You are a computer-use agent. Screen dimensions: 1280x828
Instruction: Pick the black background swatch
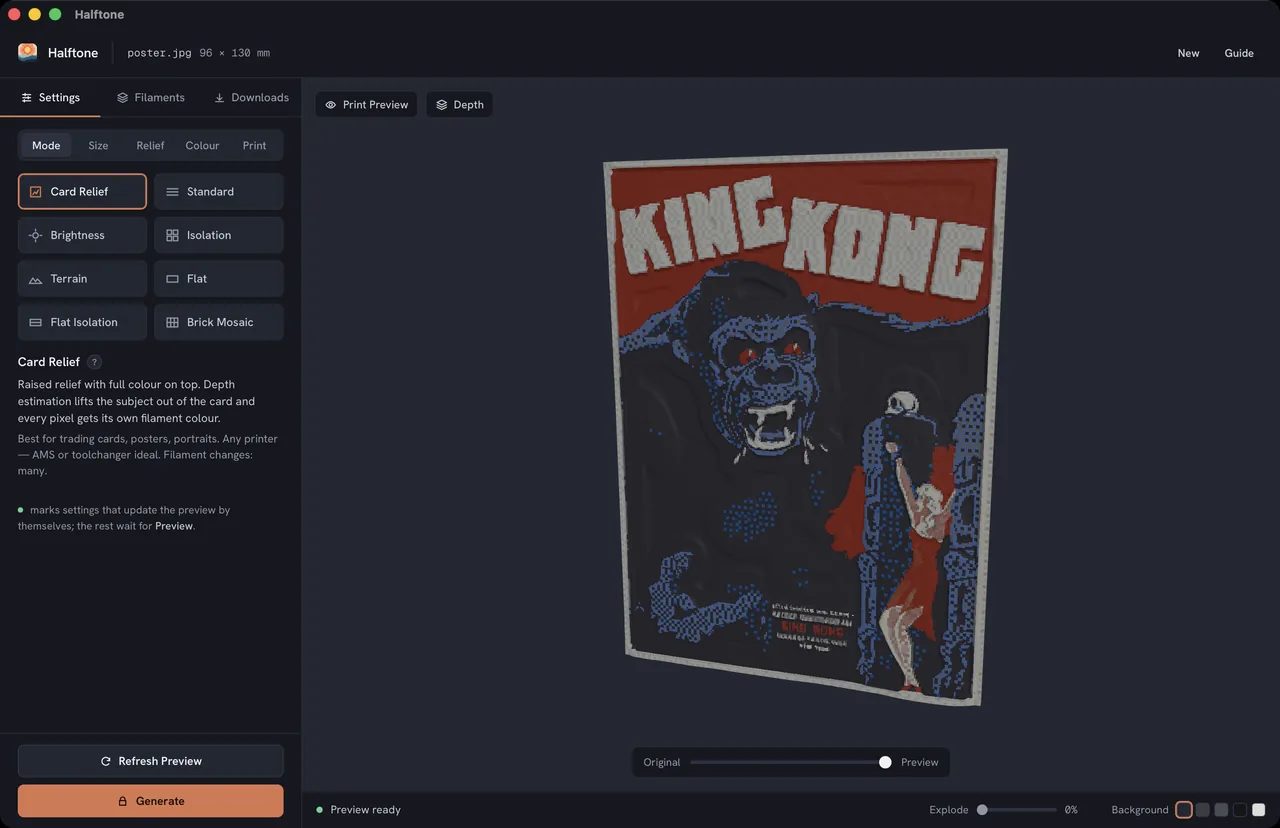1240,810
